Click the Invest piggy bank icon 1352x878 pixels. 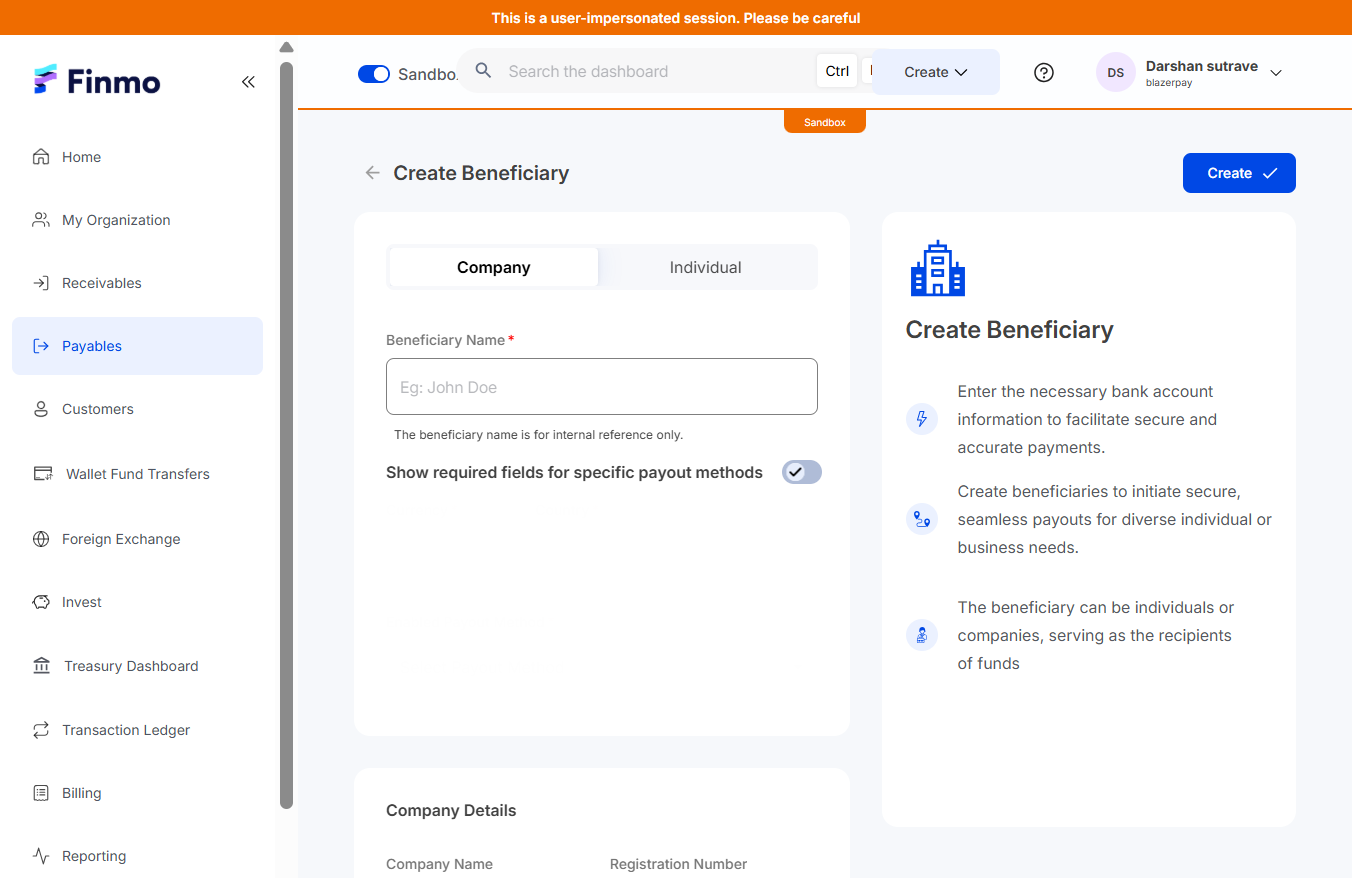(x=41, y=602)
